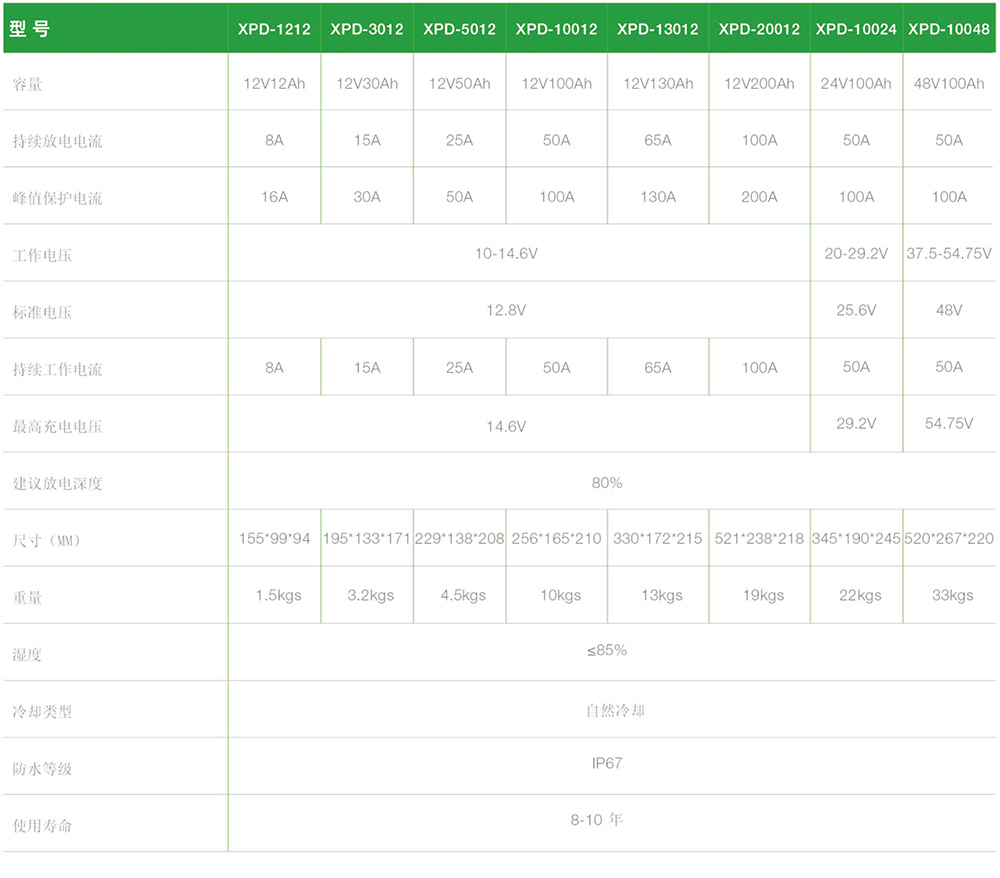Viewport: 1000px width, 878px height.
Task: Click the 48V100Ah capacity value
Action: point(949,83)
